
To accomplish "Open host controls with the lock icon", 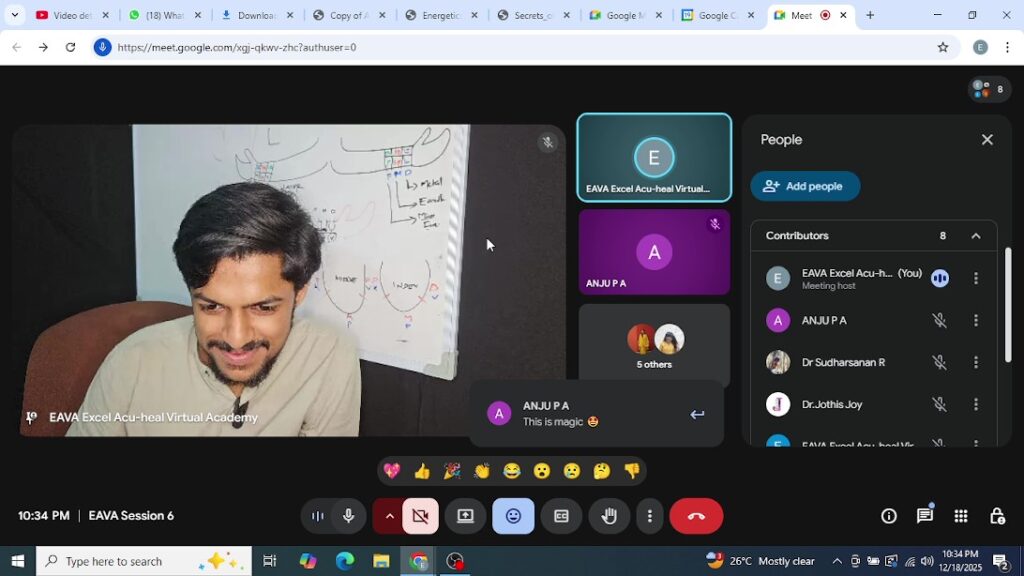I will (996, 516).
